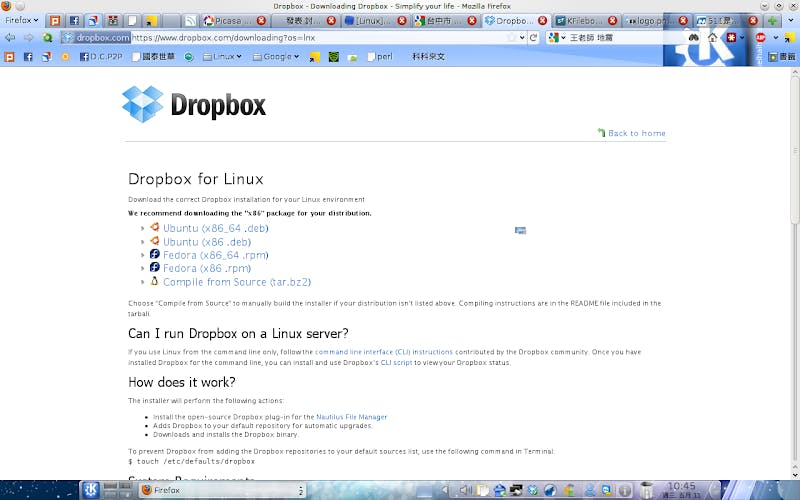Open the Google bookmarks folder dropdown
This screenshot has width=800, height=500.
pyautogui.click(x=276, y=57)
